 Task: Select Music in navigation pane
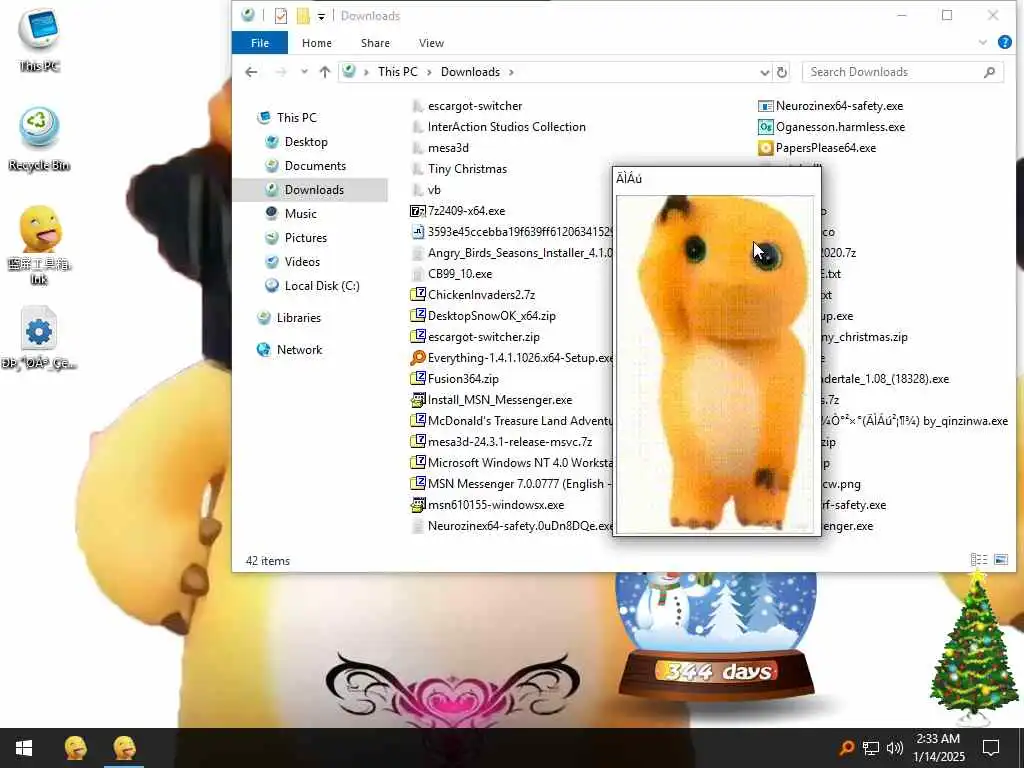(x=300, y=214)
